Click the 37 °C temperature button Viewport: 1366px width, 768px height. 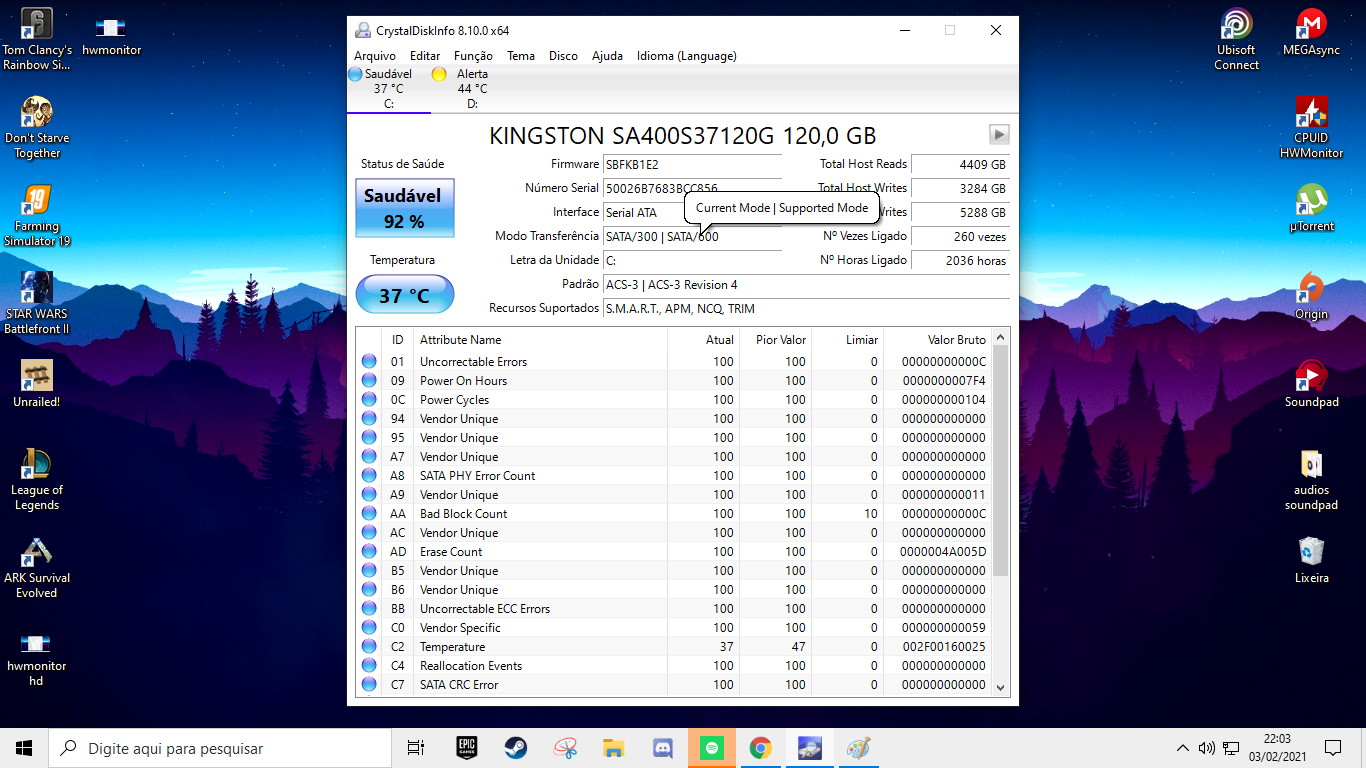pyautogui.click(x=404, y=296)
